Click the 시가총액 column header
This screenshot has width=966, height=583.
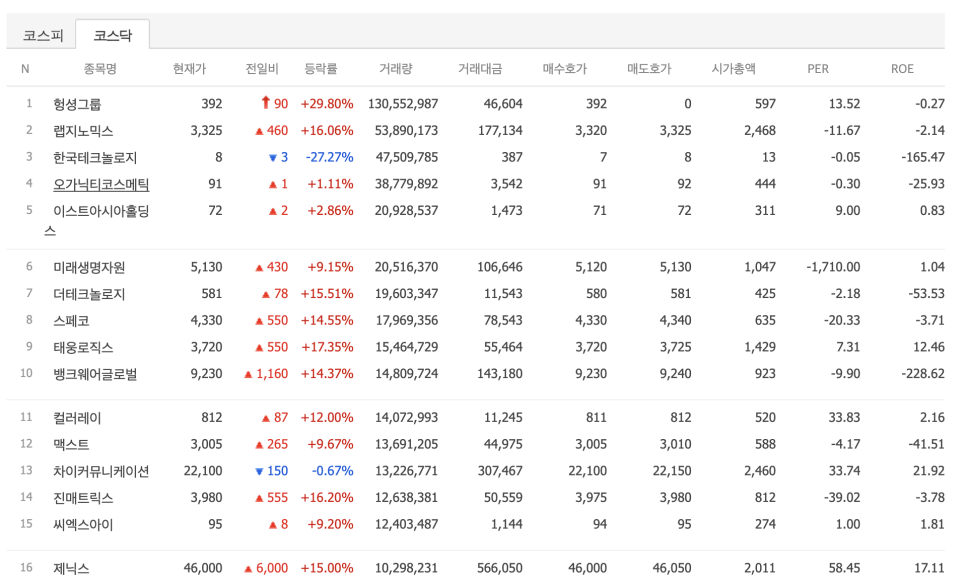733,69
